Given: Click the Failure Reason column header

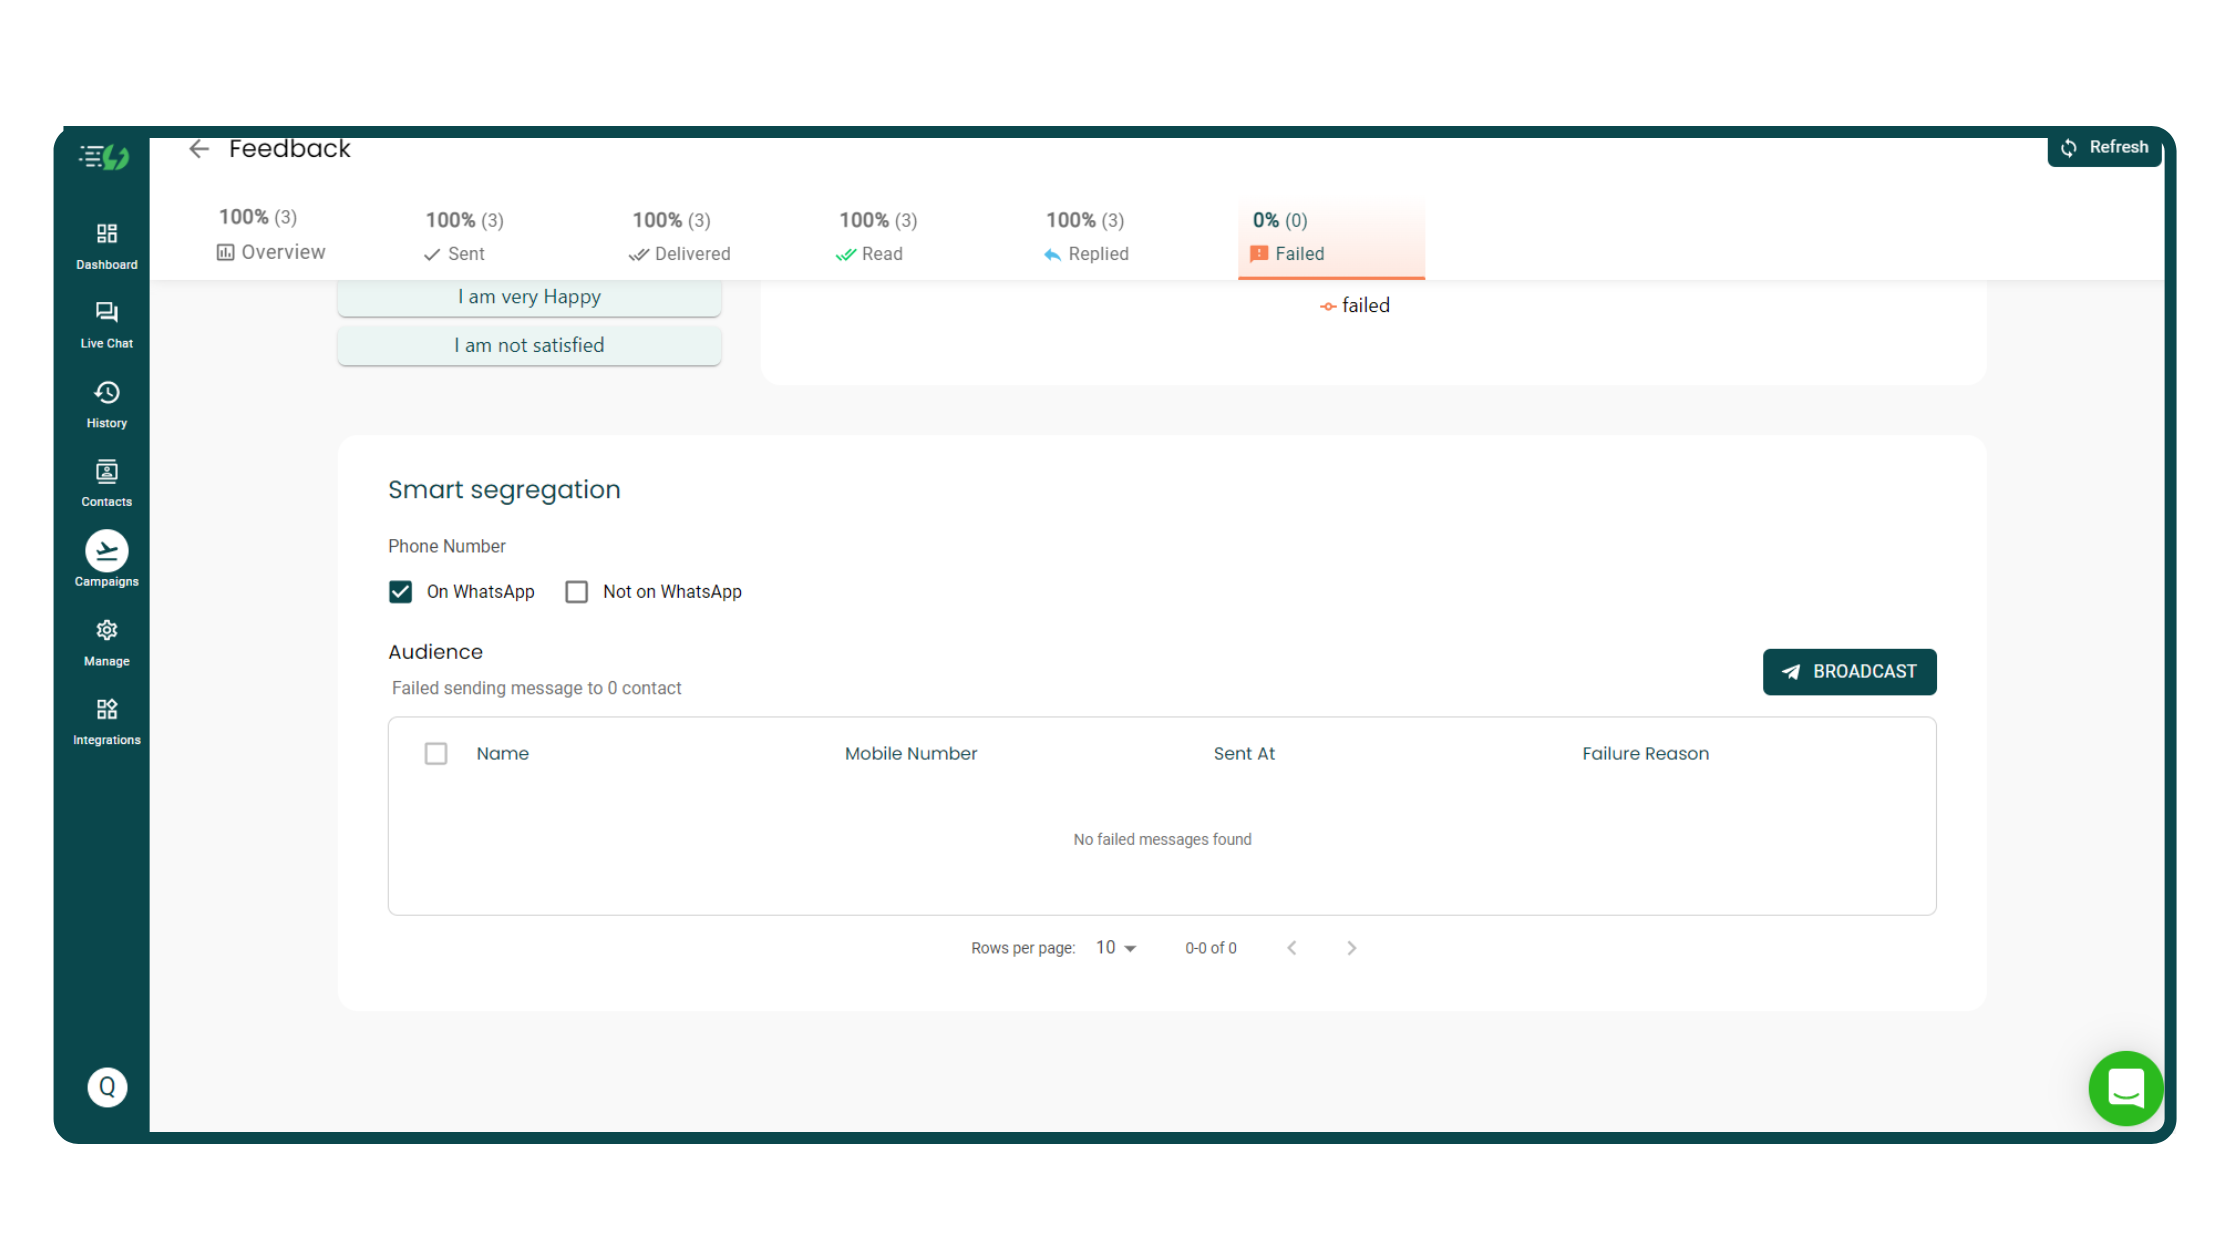Looking at the screenshot, I should [x=1645, y=754].
